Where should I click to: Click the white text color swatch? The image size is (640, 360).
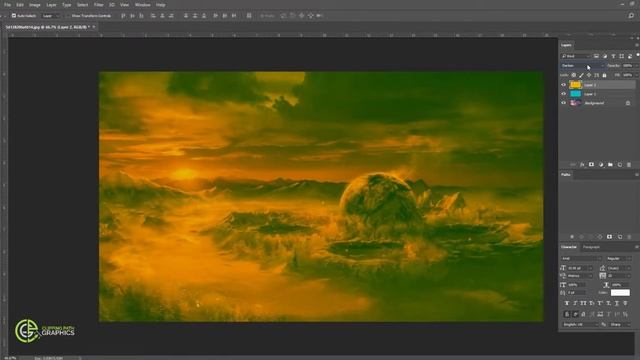pos(620,293)
